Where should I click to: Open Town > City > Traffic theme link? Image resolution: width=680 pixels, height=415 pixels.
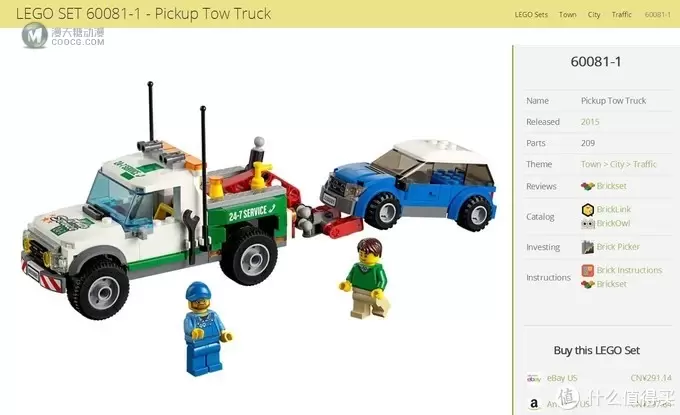click(618, 164)
